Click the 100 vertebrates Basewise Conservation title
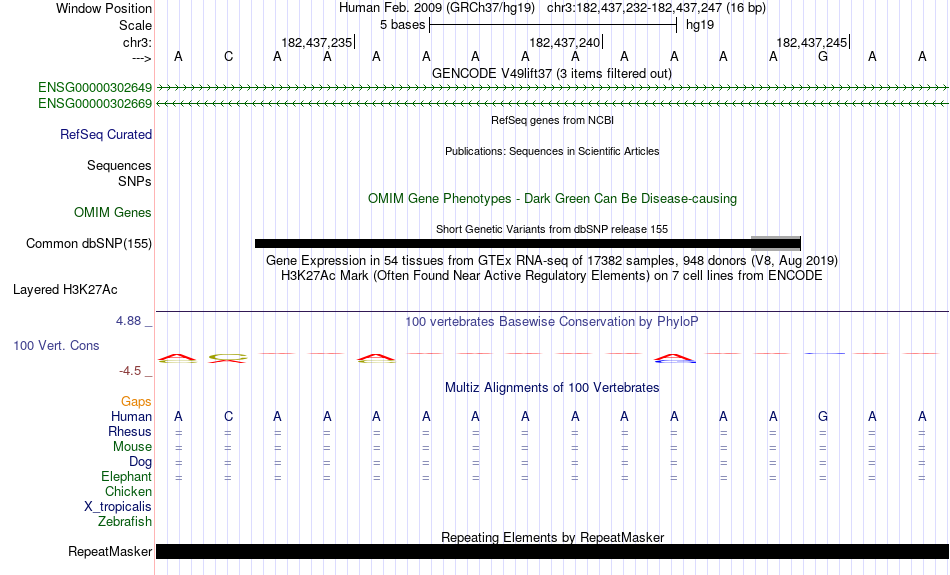950x575 pixels. click(x=552, y=322)
